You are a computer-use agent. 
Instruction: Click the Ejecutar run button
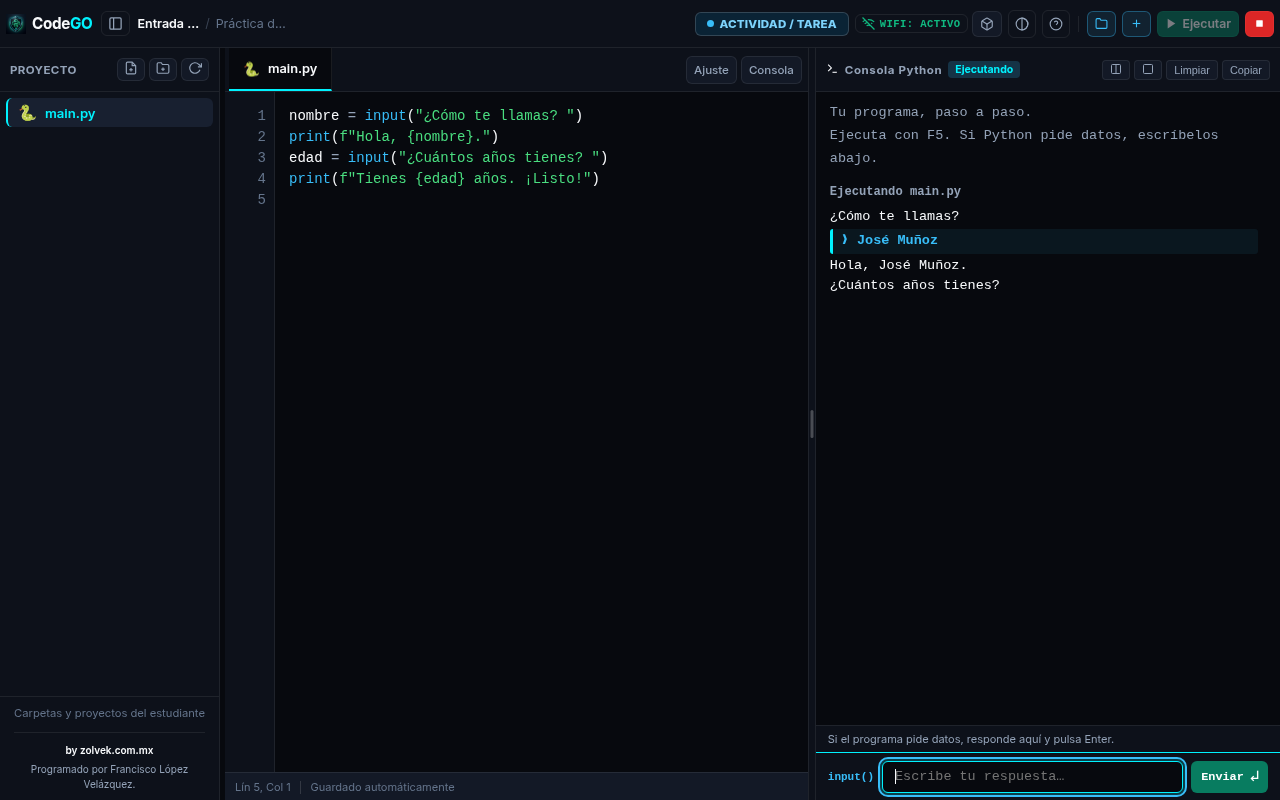point(1198,23)
